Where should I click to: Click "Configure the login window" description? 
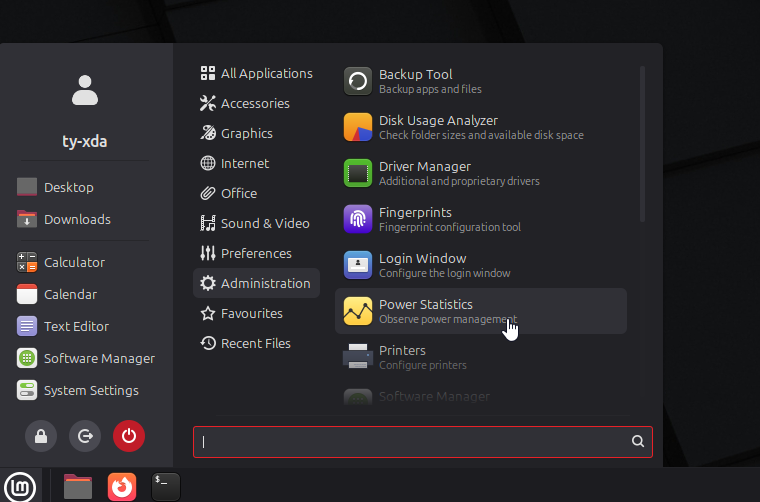point(444,273)
